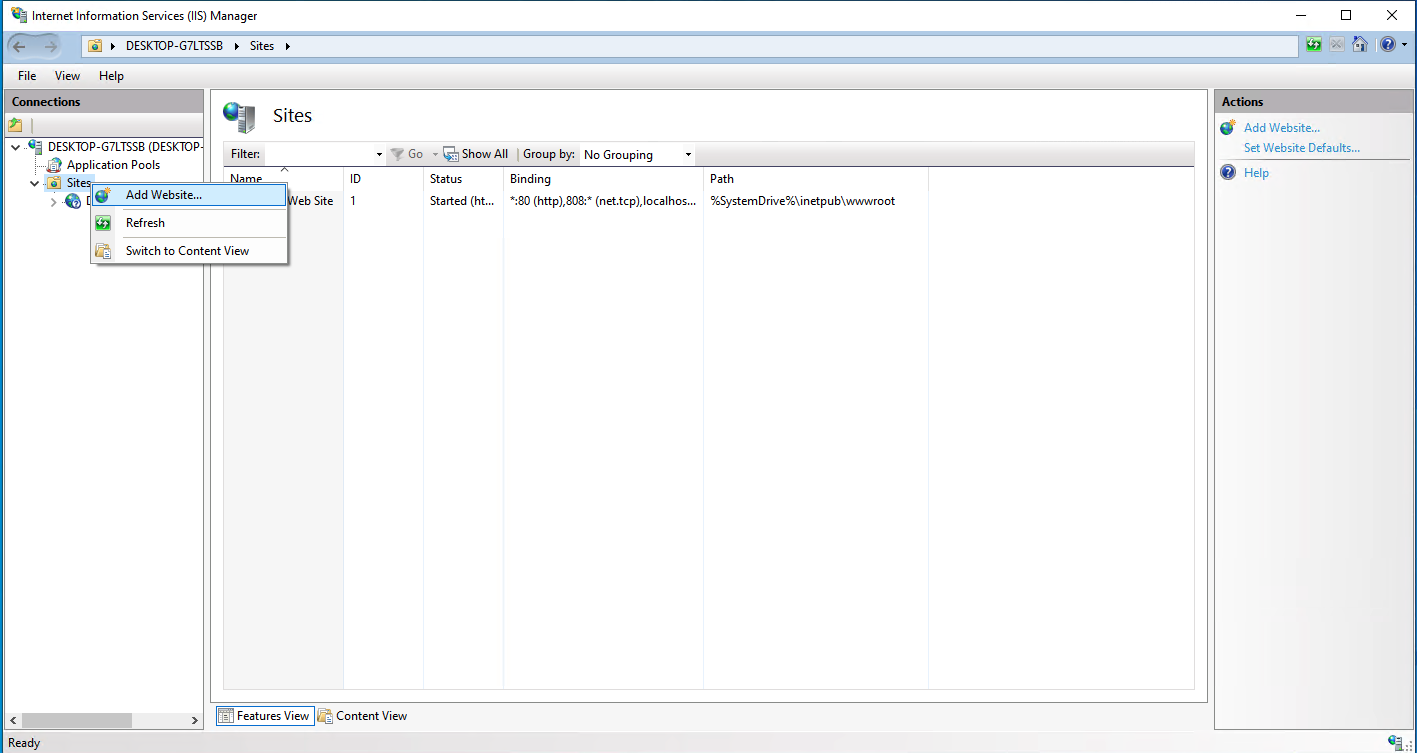Click the ID cell showing 1
This screenshot has height=753, width=1417.
pos(353,201)
